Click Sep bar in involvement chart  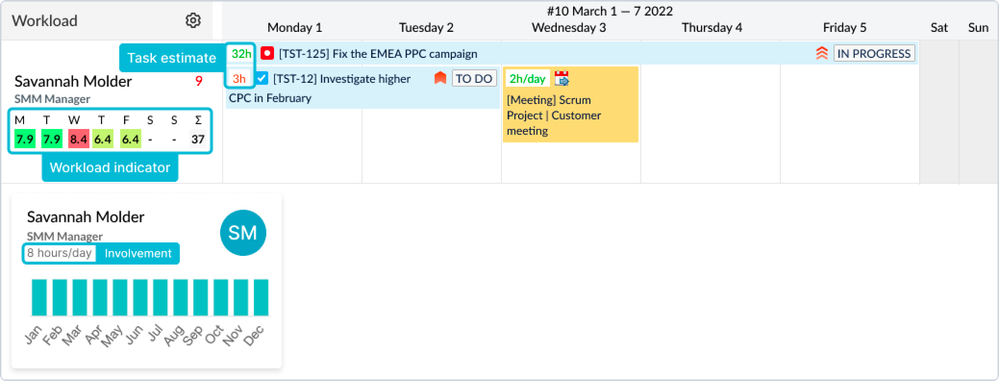coord(201,297)
